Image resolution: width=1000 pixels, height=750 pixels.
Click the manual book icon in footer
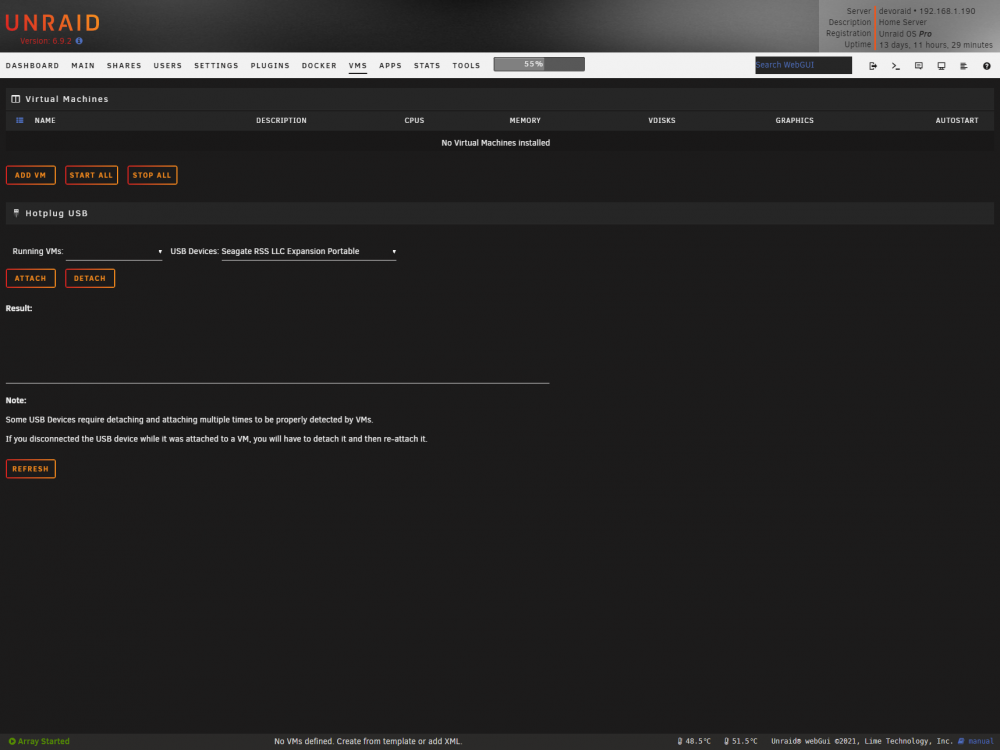pos(961,741)
